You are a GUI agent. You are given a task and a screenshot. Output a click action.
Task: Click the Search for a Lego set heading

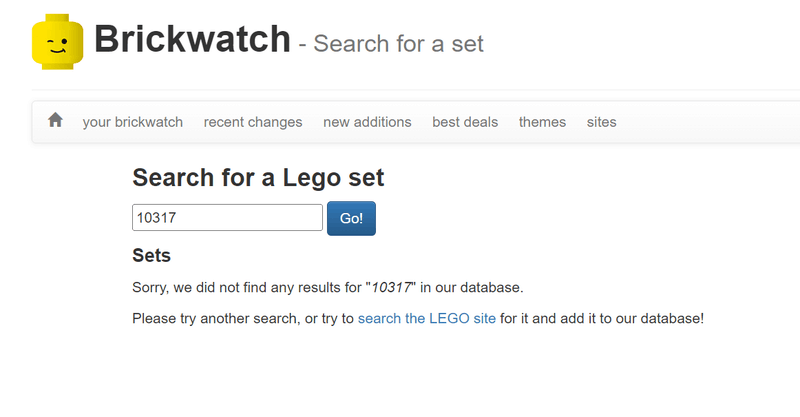click(258, 178)
